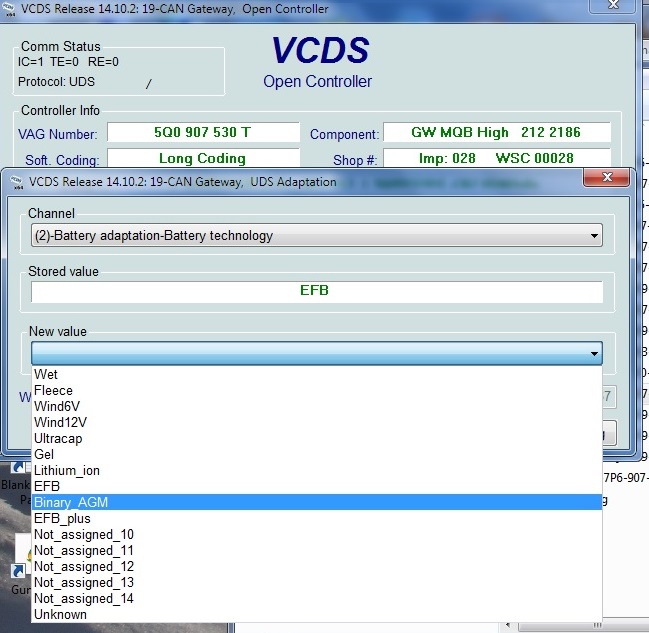649x633 pixels.
Task: Pick Not_assigned_11 from list
Action: [317, 551]
